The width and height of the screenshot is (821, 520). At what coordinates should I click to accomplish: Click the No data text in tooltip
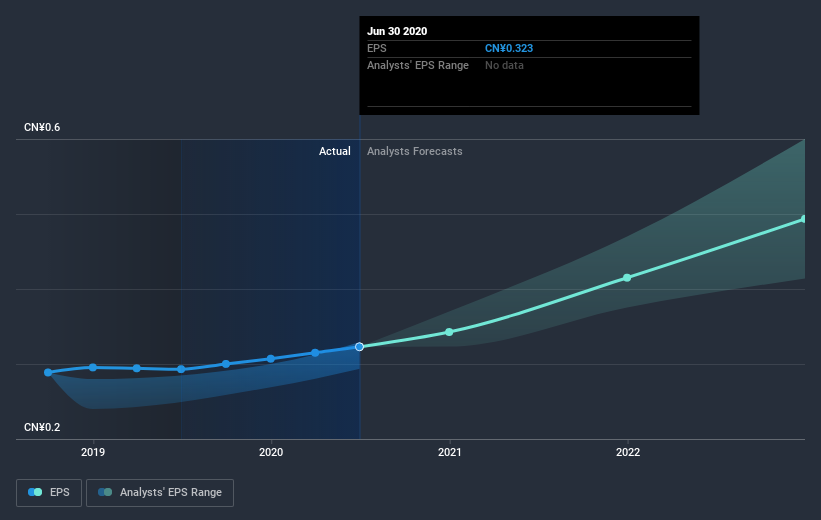click(x=504, y=65)
